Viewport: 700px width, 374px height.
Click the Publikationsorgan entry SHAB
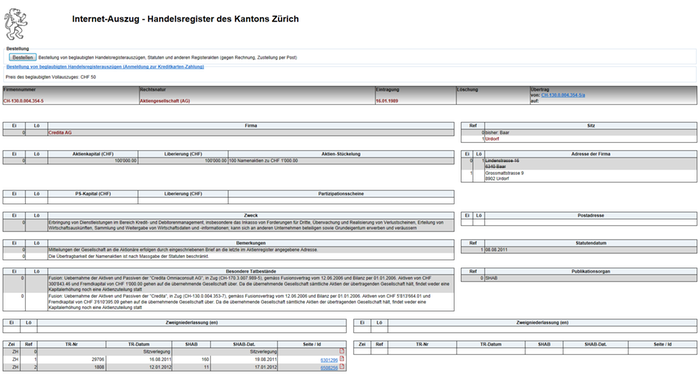coord(491,278)
